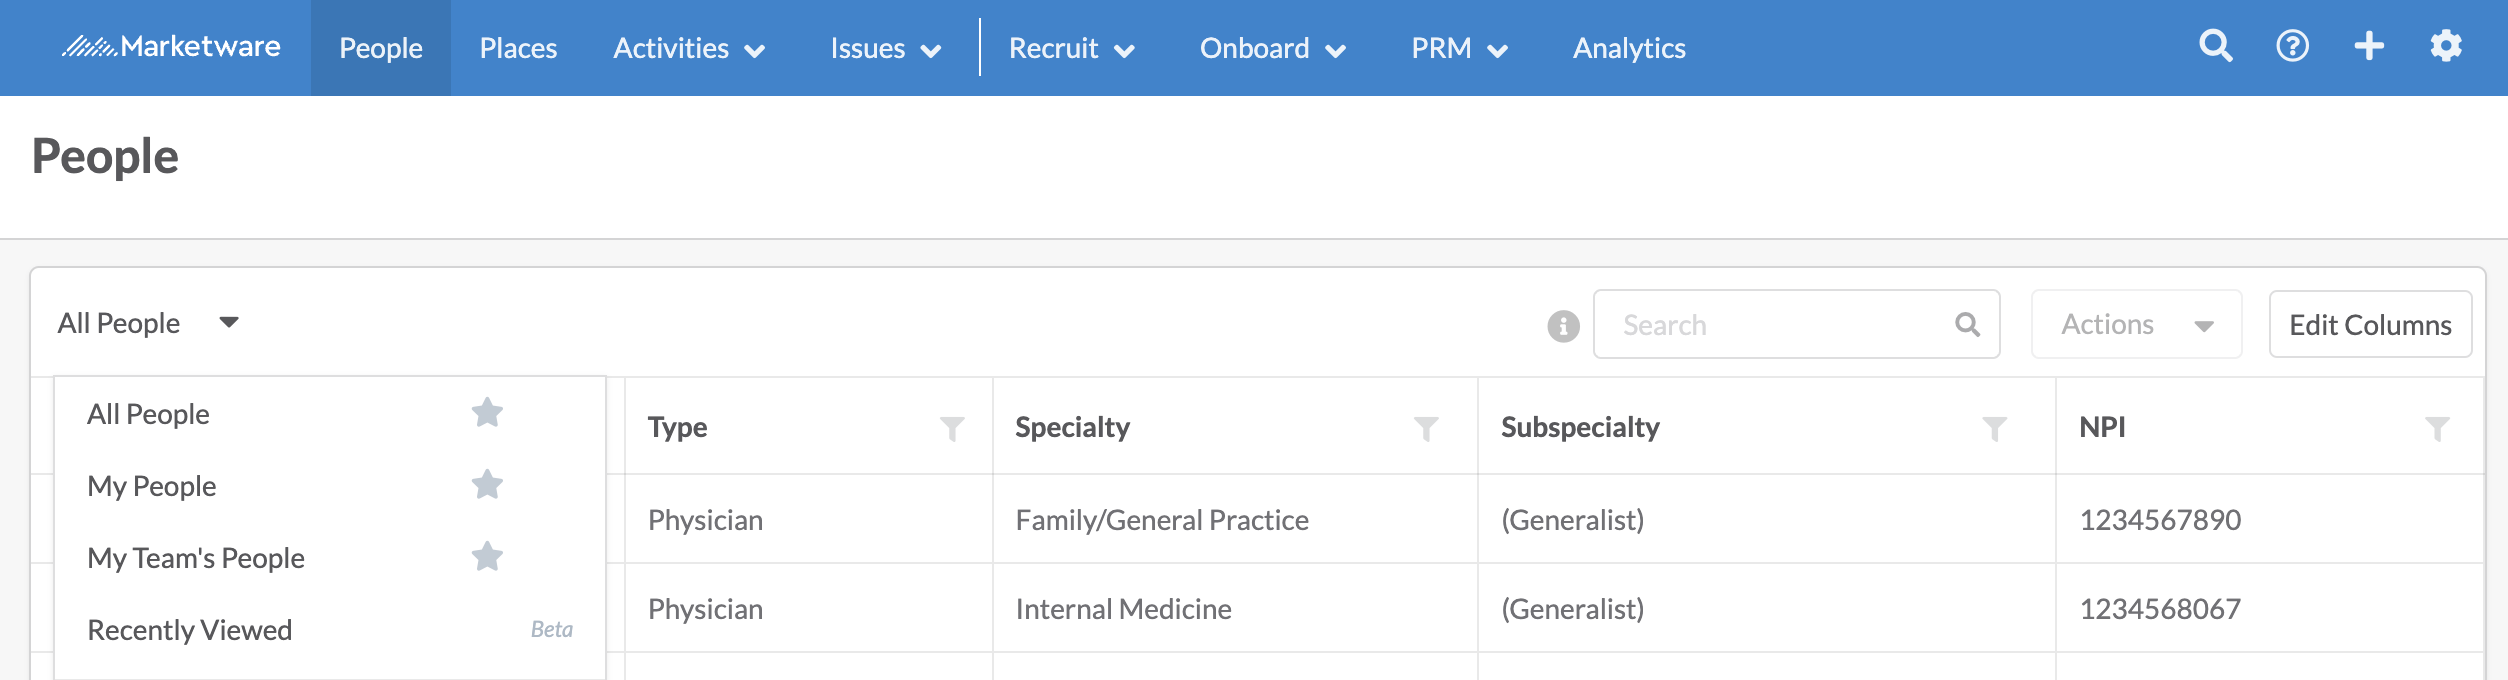Open filter for Type column
Screen dimensions: 2508x680
coord(952,429)
